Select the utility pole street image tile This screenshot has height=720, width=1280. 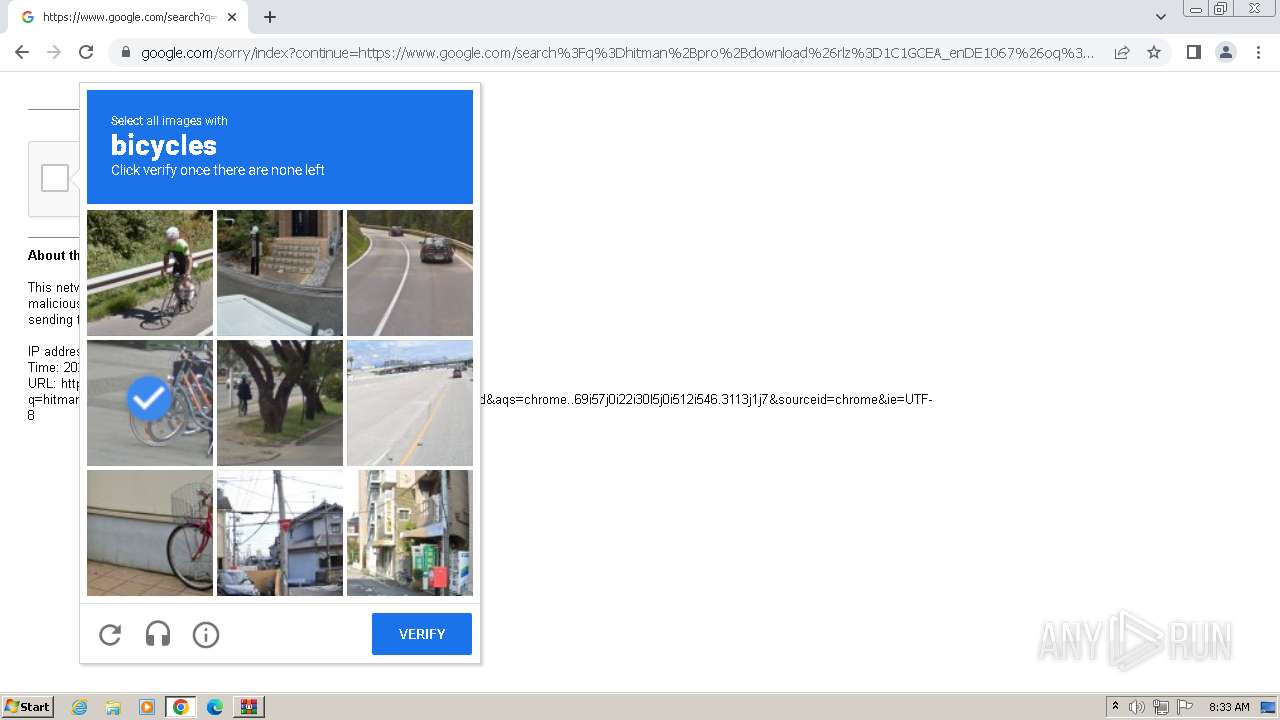[x=280, y=533]
